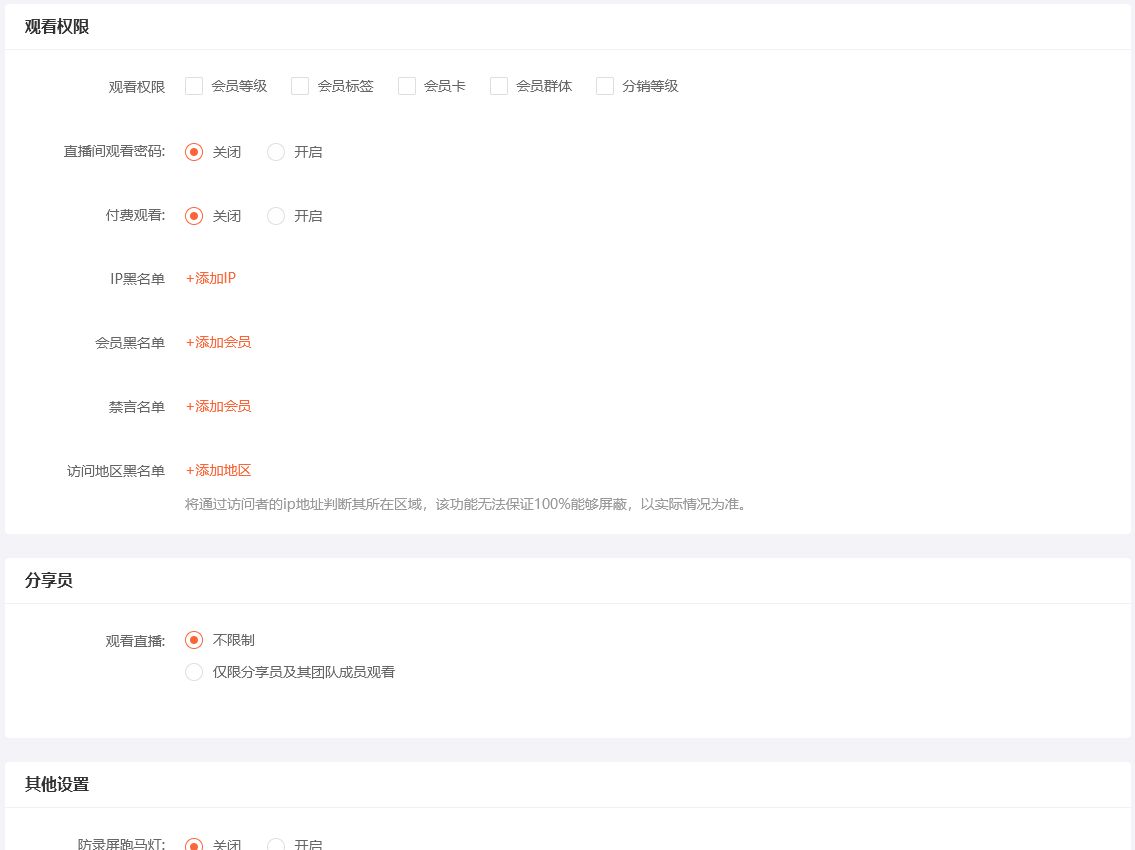Image resolution: width=1135 pixels, height=850 pixels.
Task: Click the 分享员 section heading
Action: (x=48, y=581)
